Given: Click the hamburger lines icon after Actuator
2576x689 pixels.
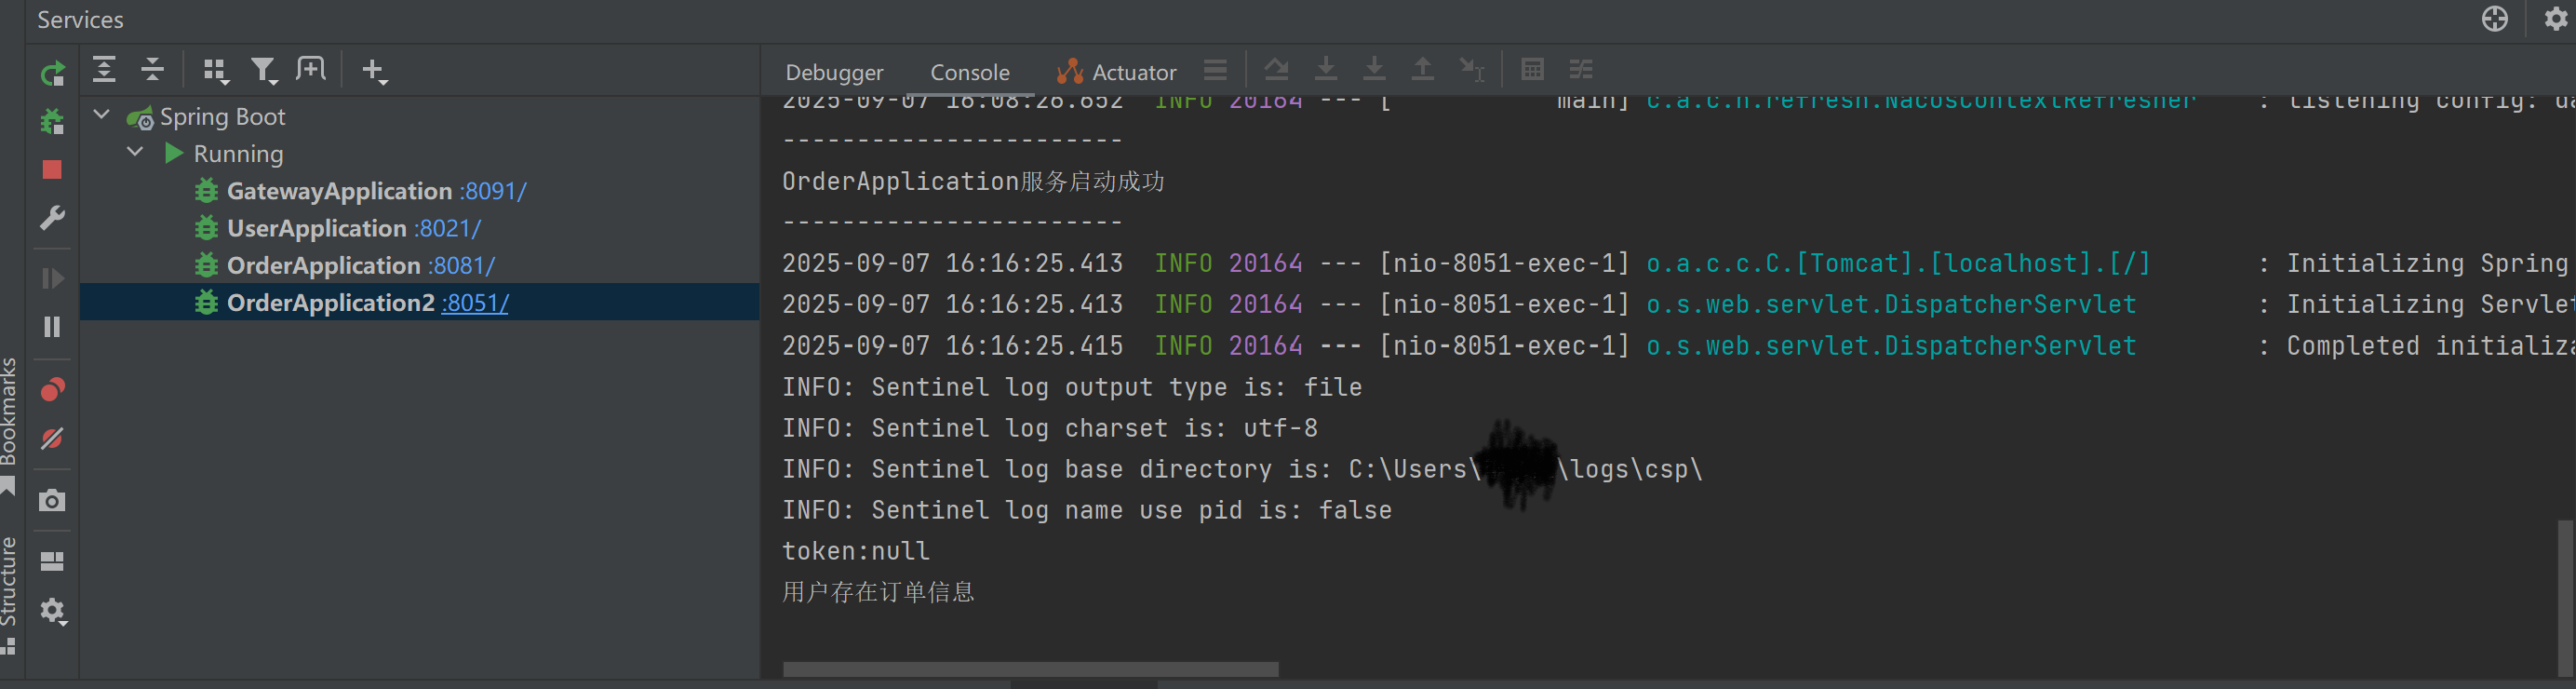Looking at the screenshot, I should 1215,70.
